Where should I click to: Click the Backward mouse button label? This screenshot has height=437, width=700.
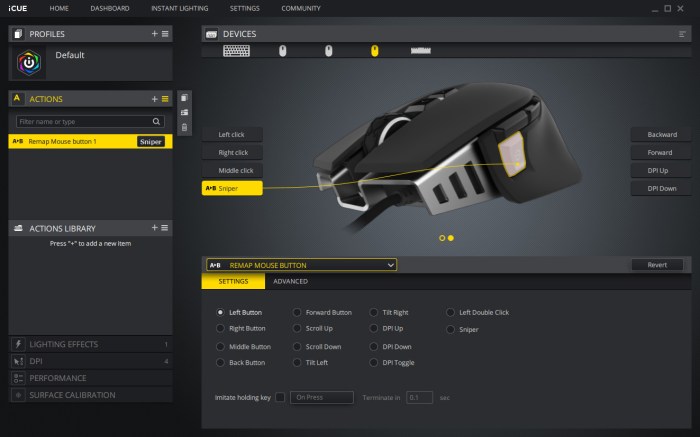coord(661,134)
